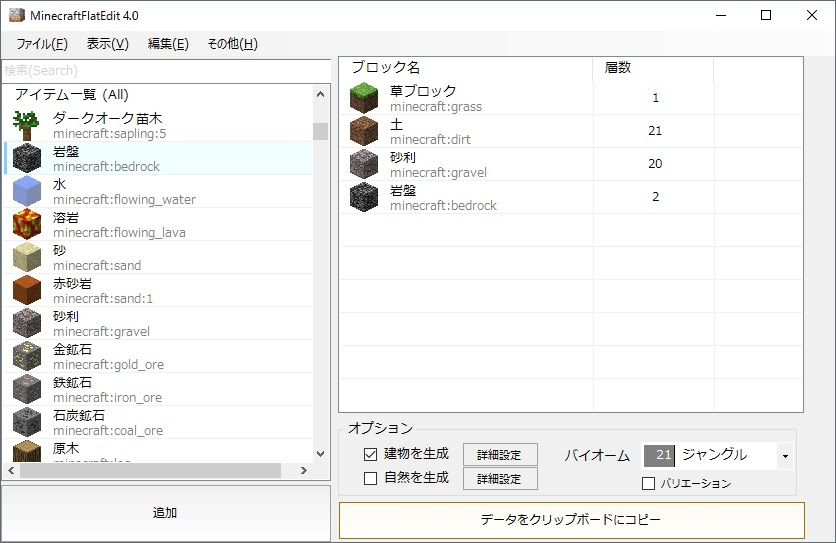This screenshot has width=836, height=543.
Task: Click item list scroll up arrow
Action: (x=320, y=94)
